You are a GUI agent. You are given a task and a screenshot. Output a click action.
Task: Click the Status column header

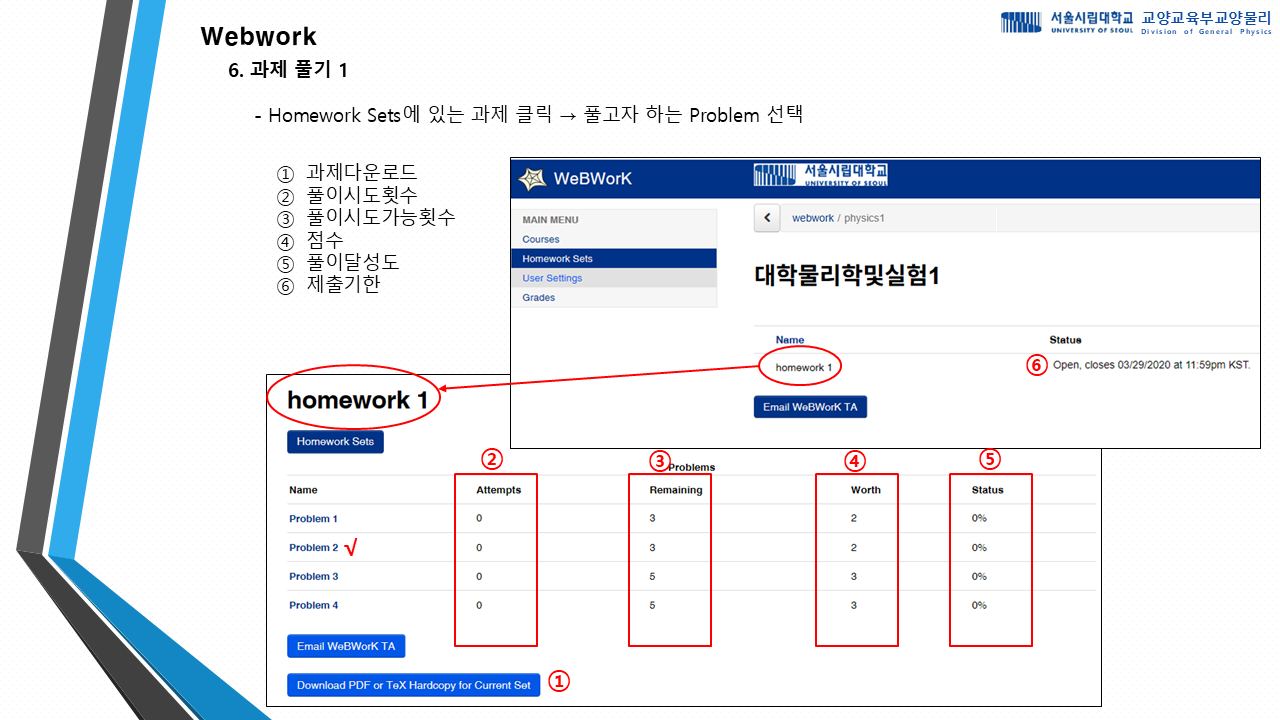click(990, 490)
